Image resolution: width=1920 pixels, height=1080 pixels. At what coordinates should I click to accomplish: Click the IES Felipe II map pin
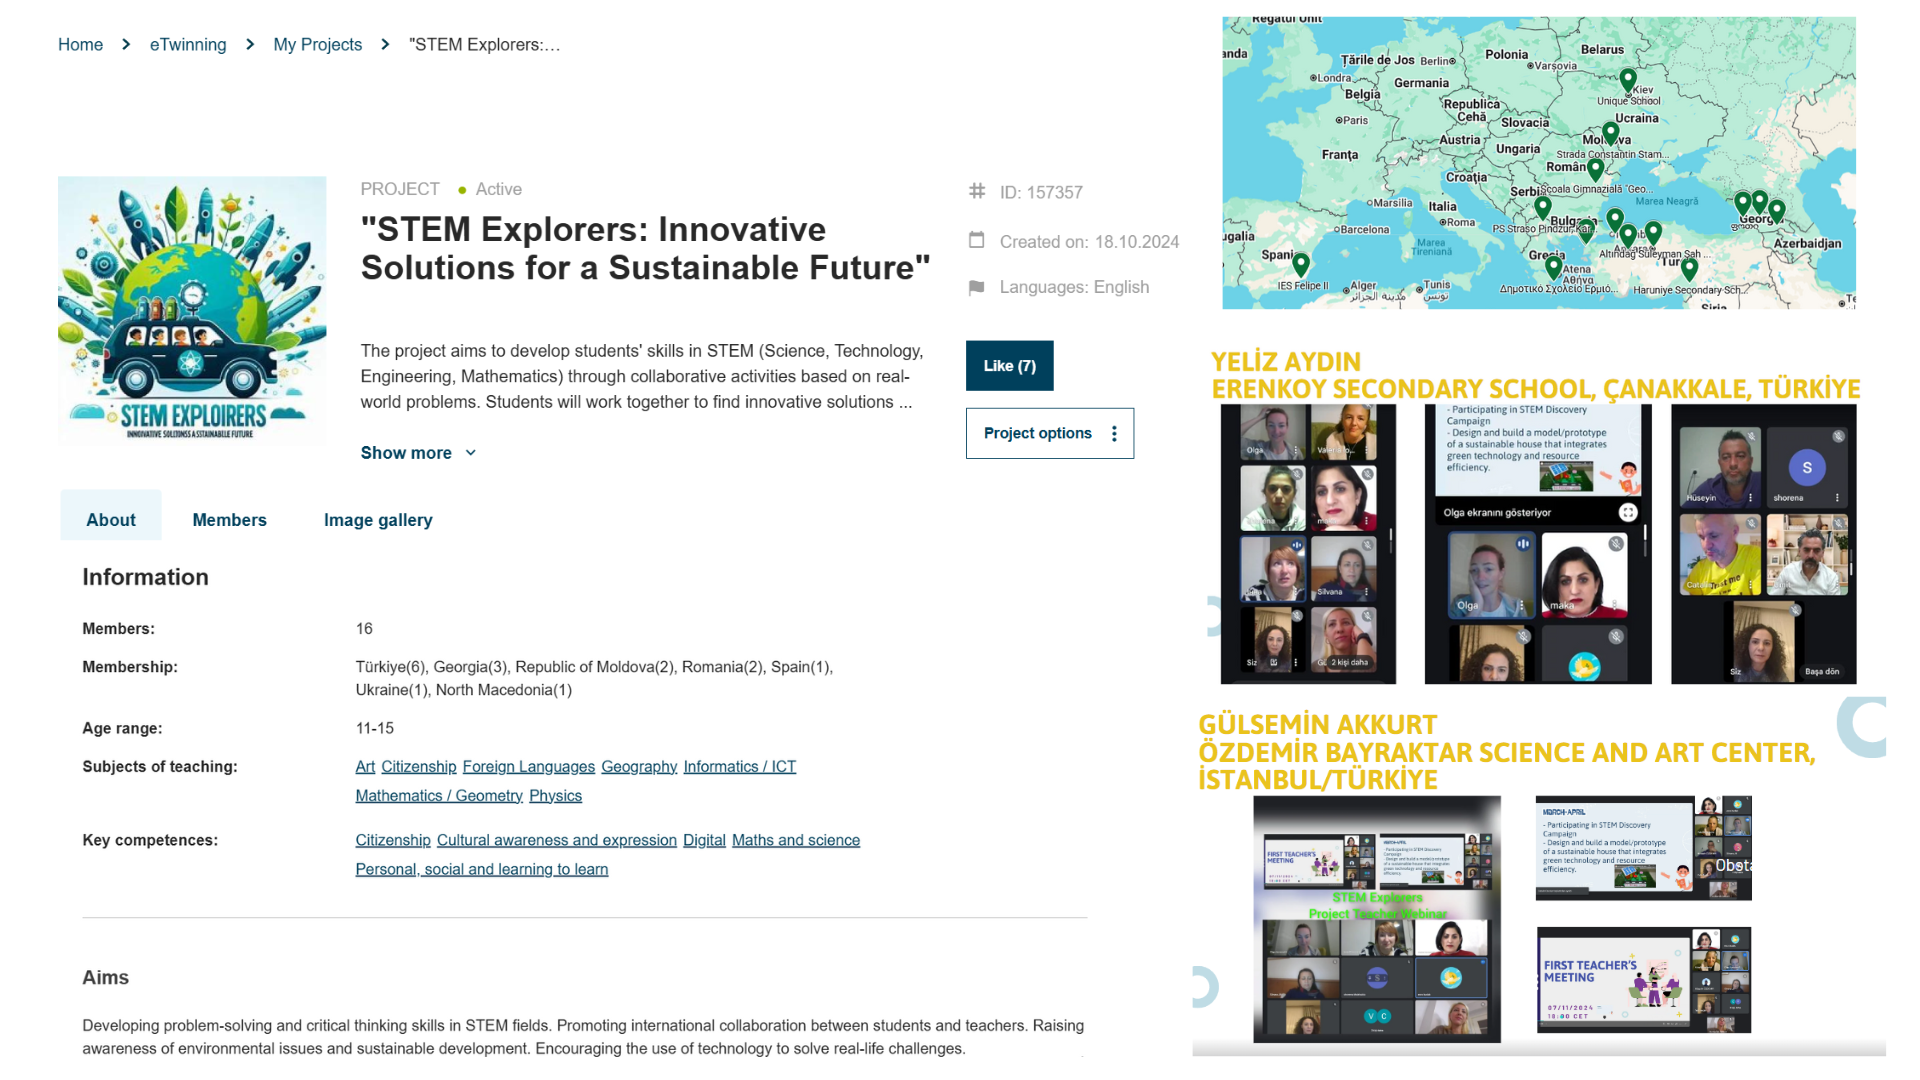click(x=1301, y=264)
